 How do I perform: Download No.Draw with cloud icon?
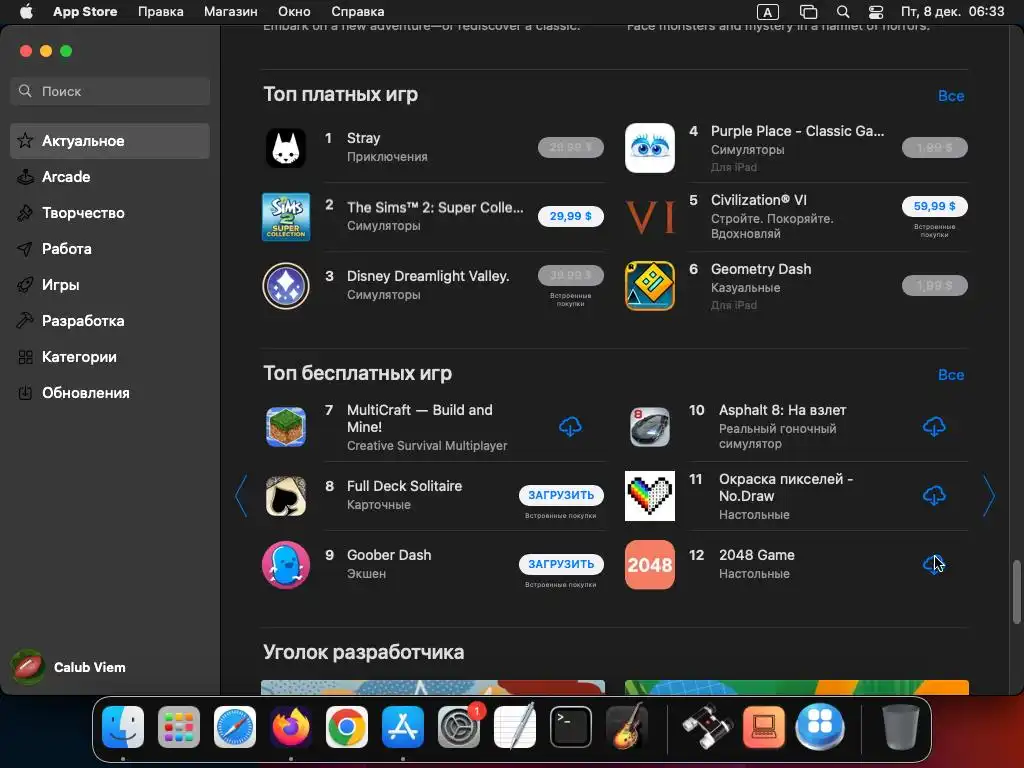tap(934, 496)
